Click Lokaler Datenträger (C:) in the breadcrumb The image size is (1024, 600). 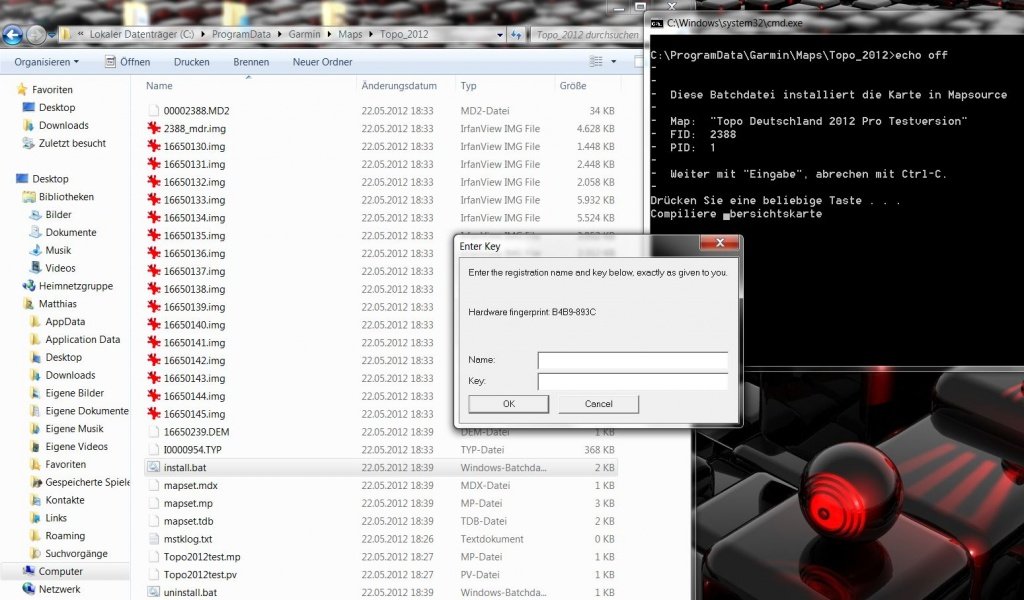click(x=142, y=35)
